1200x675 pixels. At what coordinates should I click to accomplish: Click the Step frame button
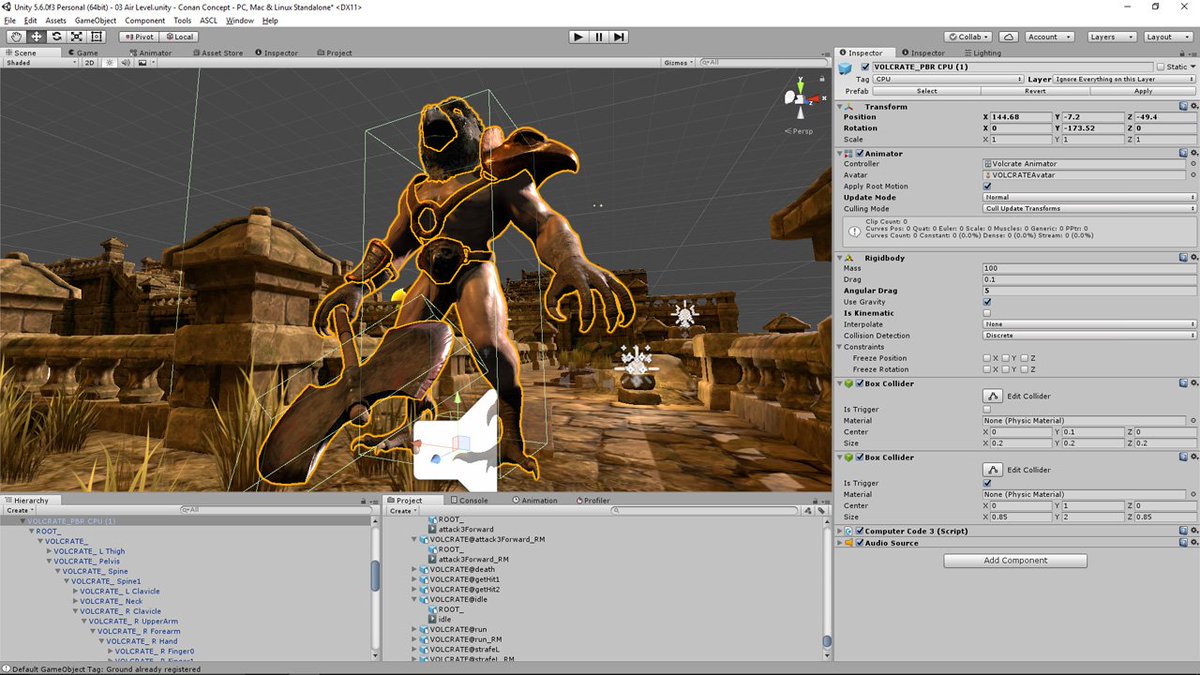pyautogui.click(x=619, y=37)
